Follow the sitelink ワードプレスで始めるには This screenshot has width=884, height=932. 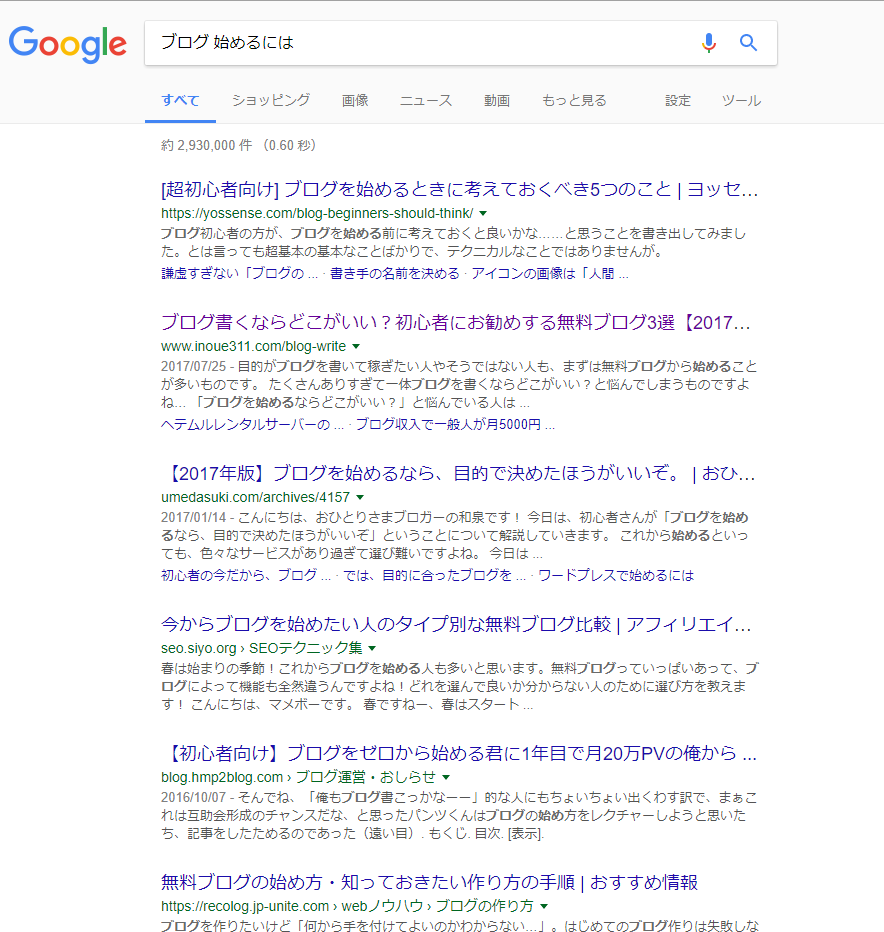point(616,575)
